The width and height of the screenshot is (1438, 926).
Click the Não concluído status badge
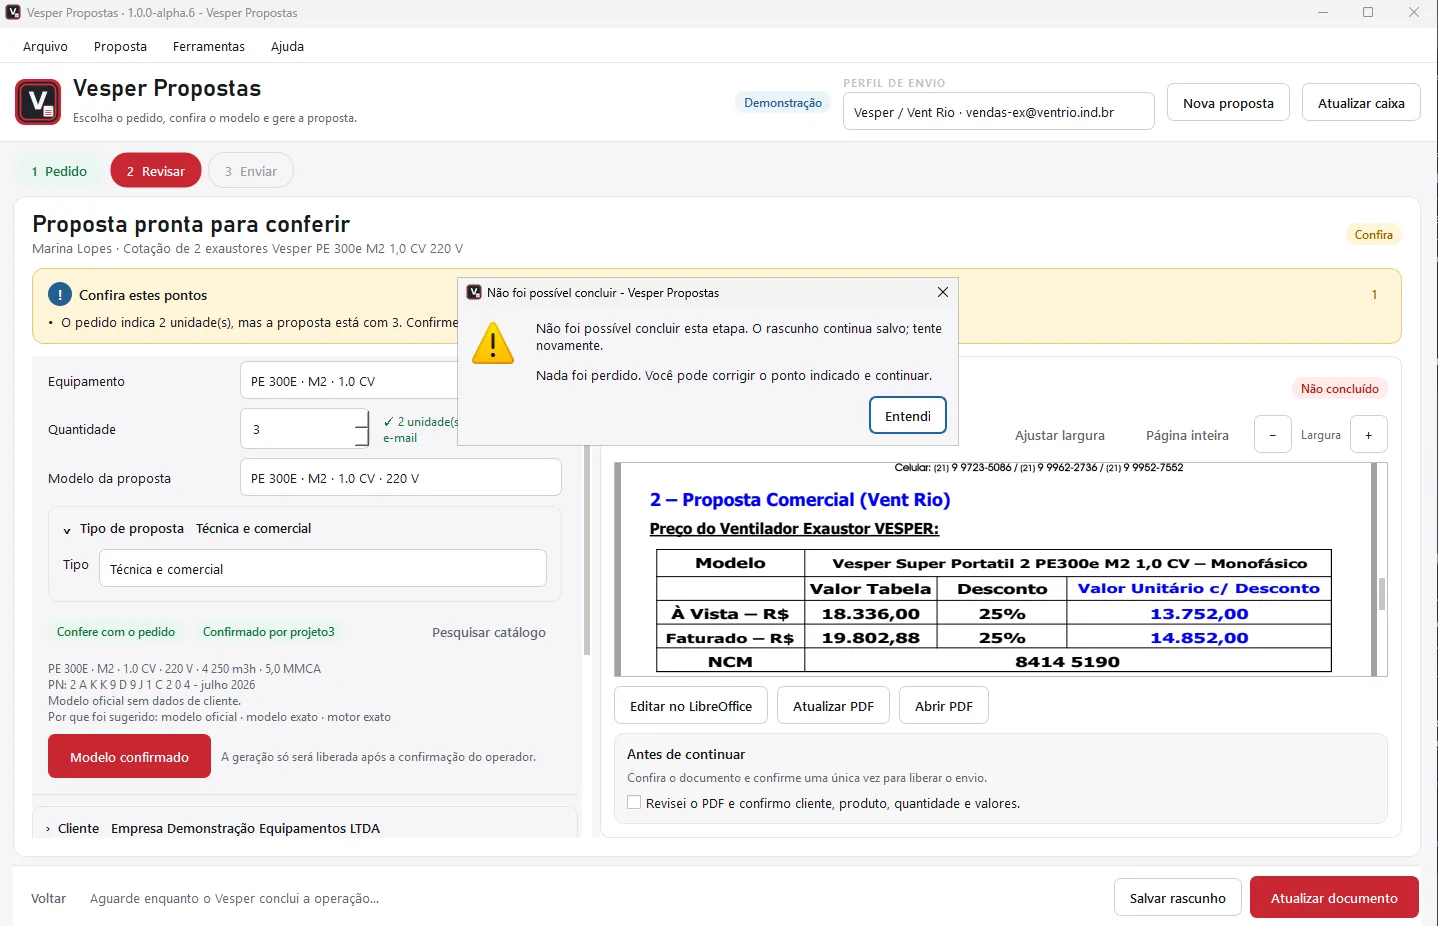(x=1339, y=388)
